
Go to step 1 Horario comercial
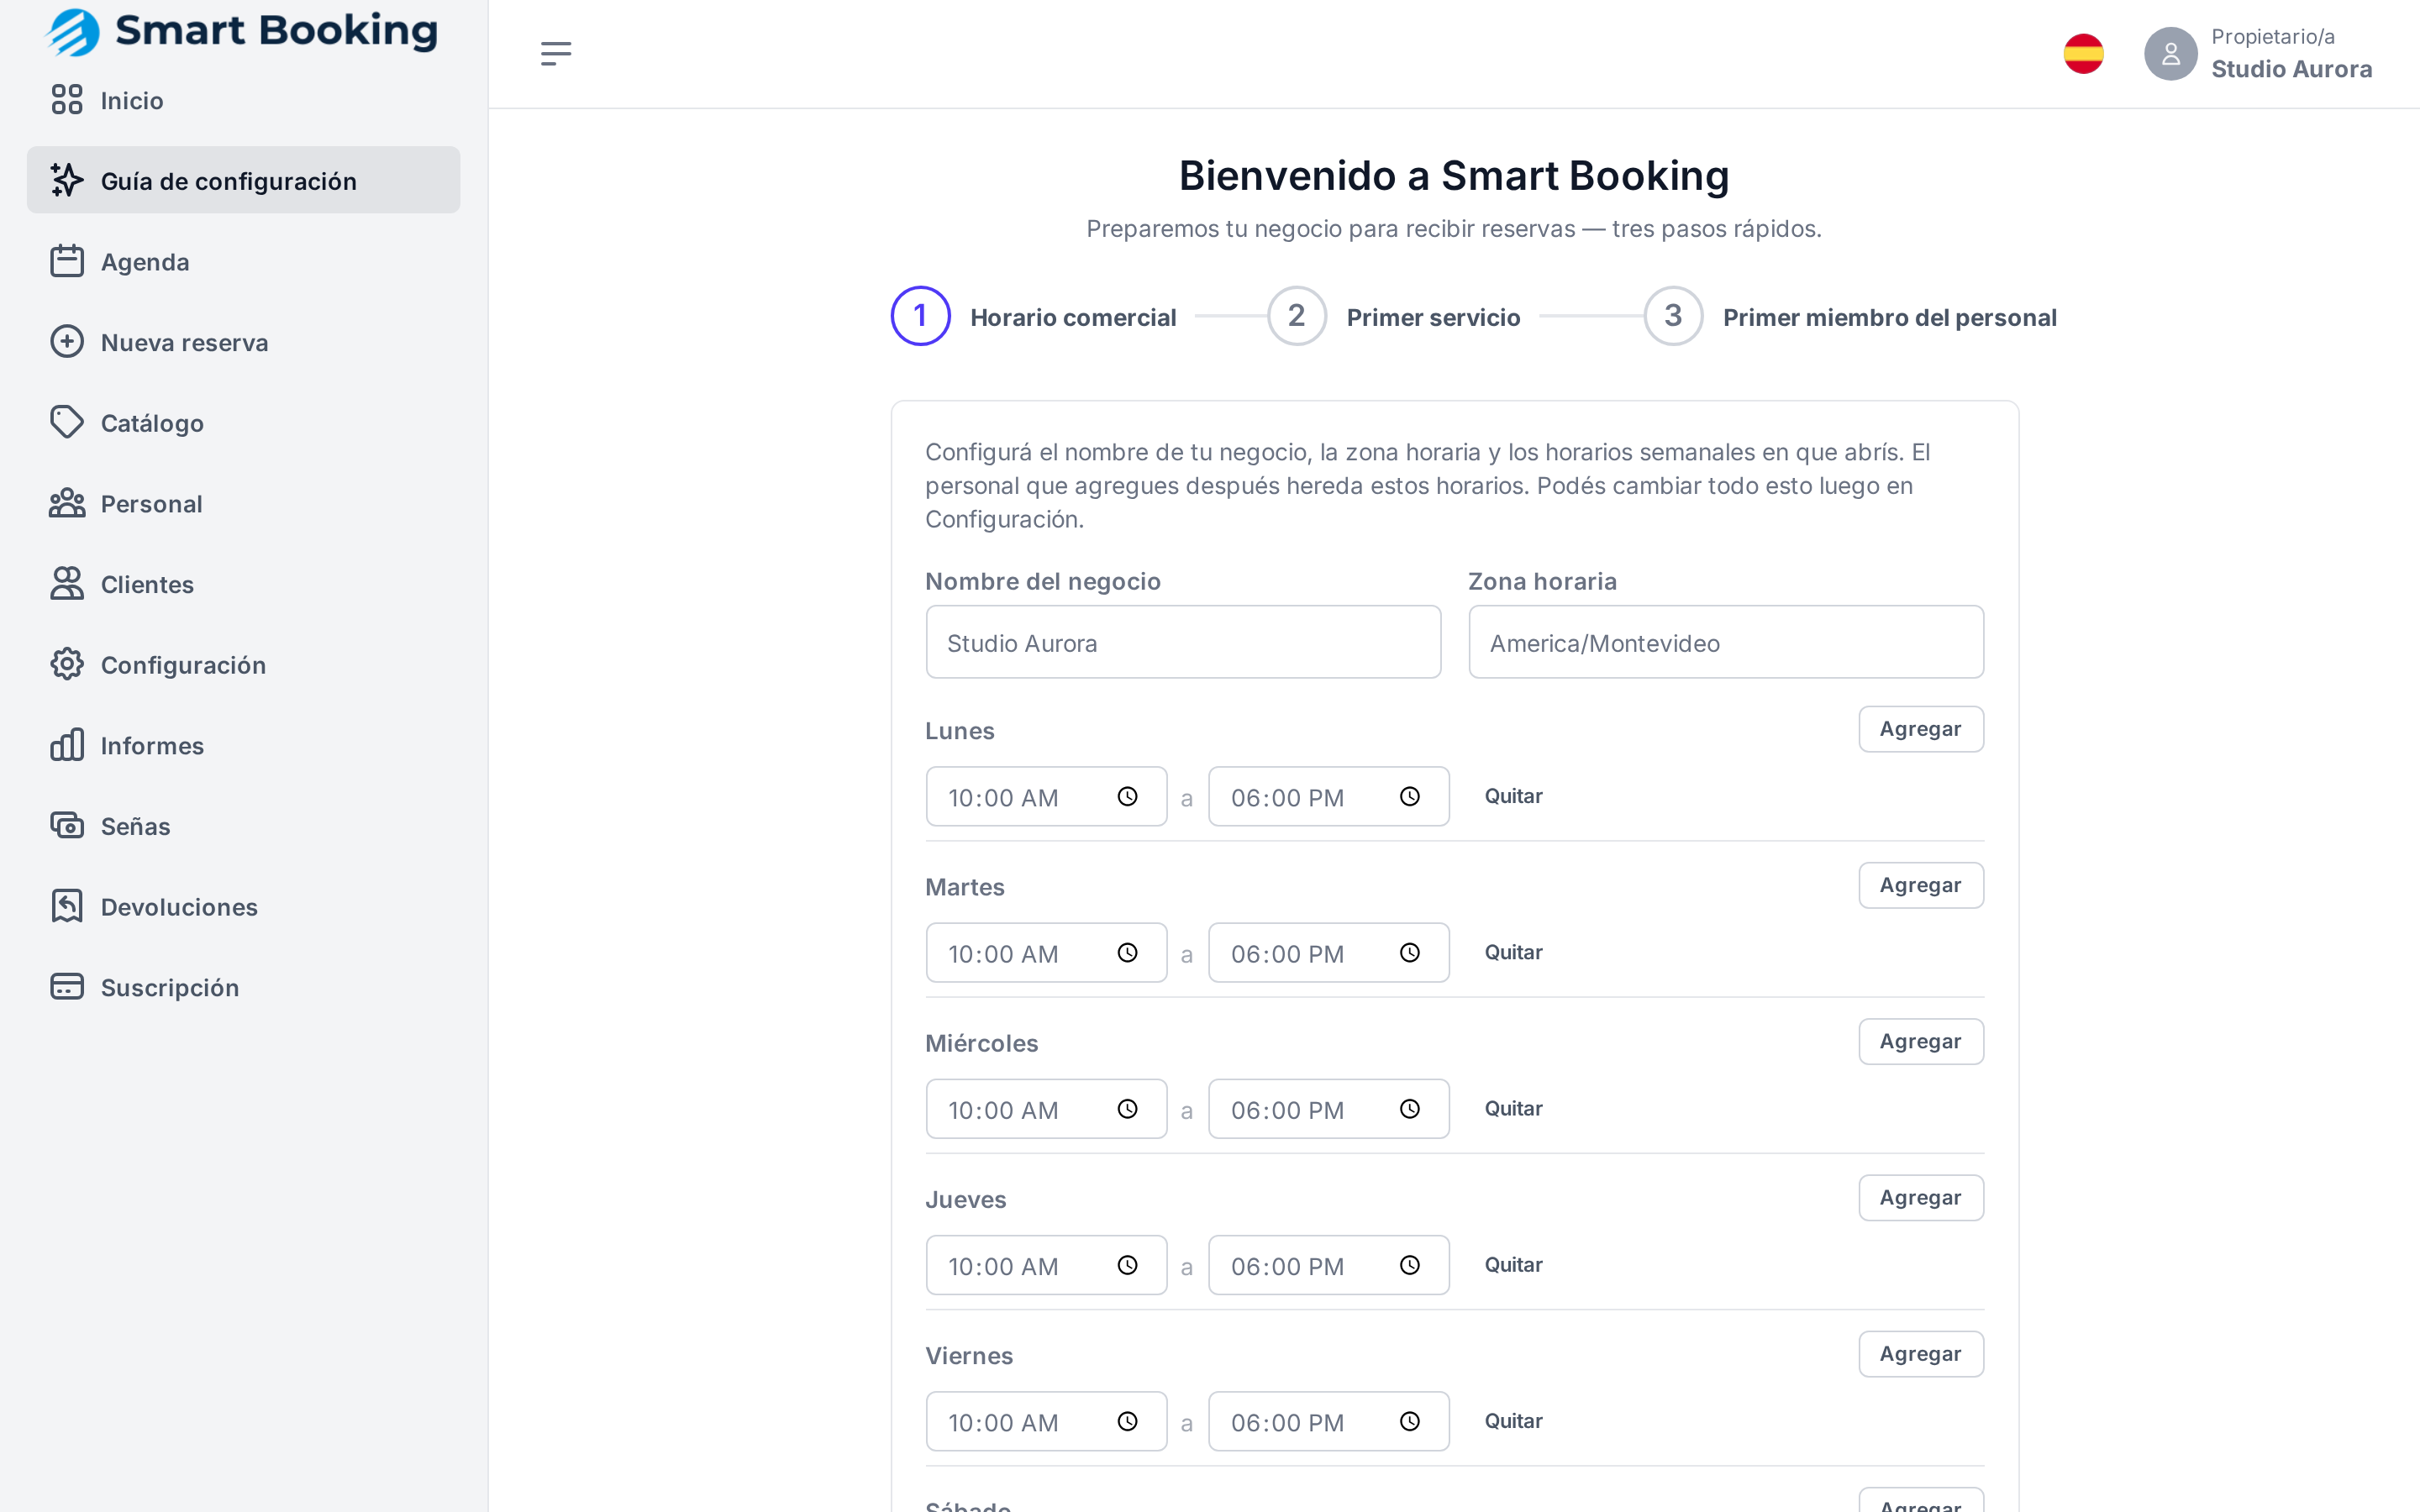[x=1033, y=316]
